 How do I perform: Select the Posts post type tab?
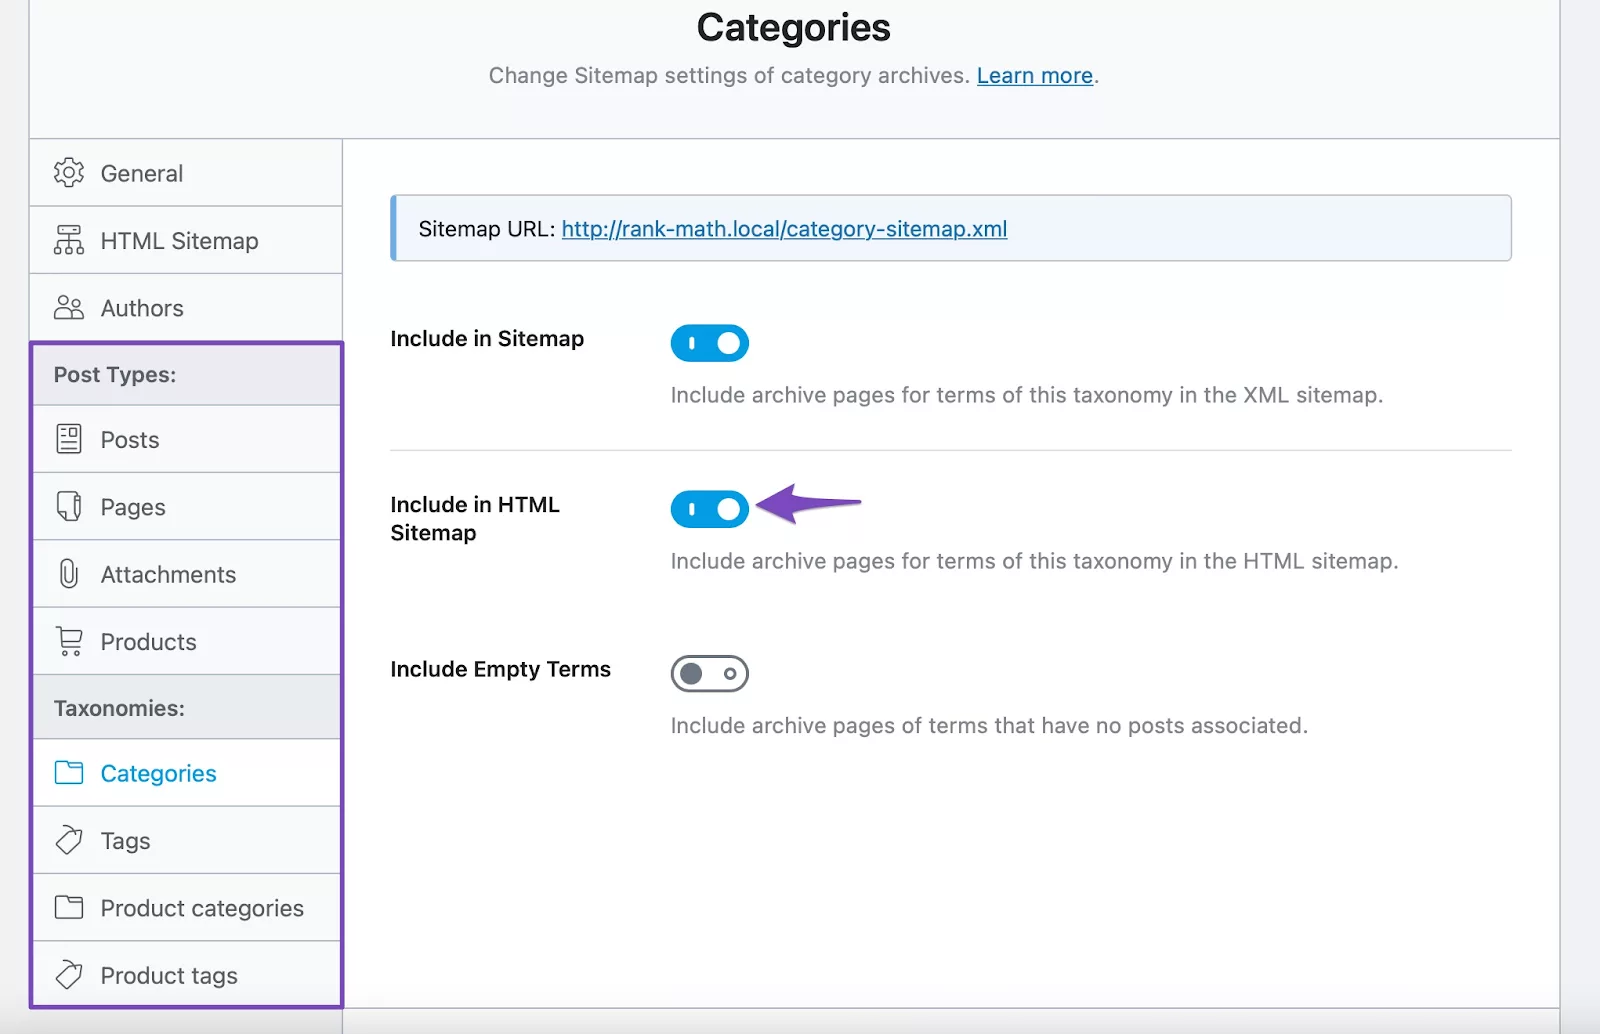click(186, 439)
